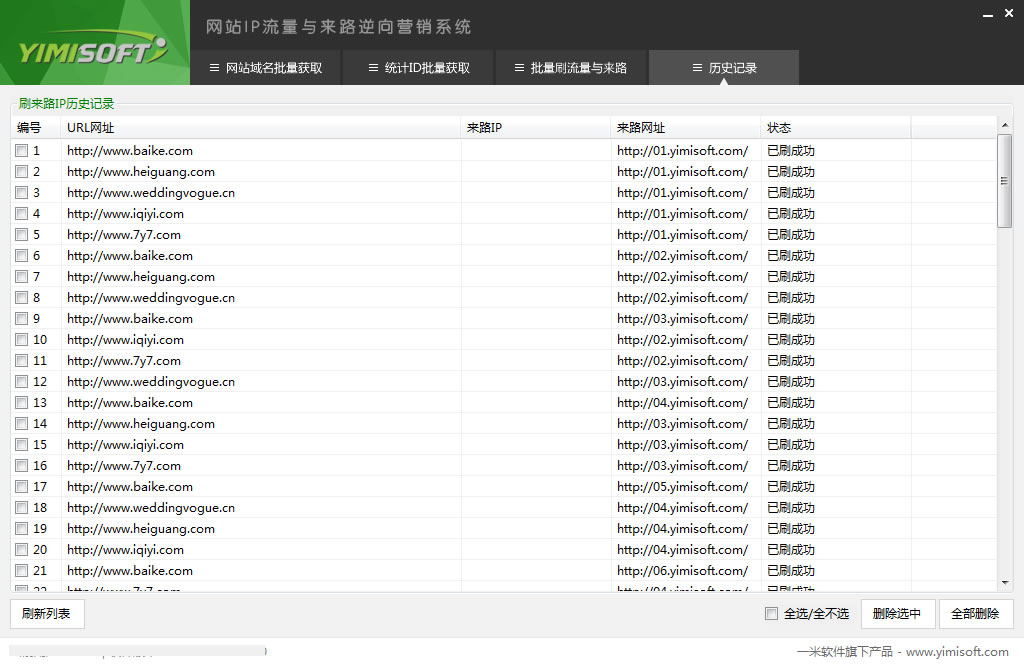Select row 4 URL http://www.iqiyi.com
The image size is (1024, 665).
coord(125,214)
